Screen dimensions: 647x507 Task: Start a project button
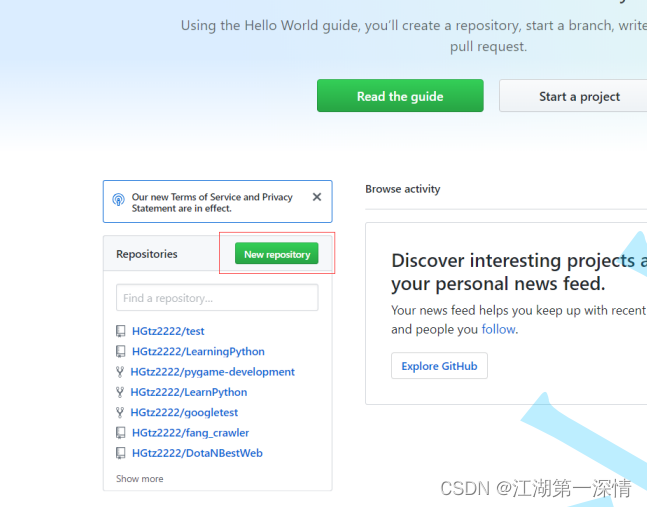click(x=574, y=96)
